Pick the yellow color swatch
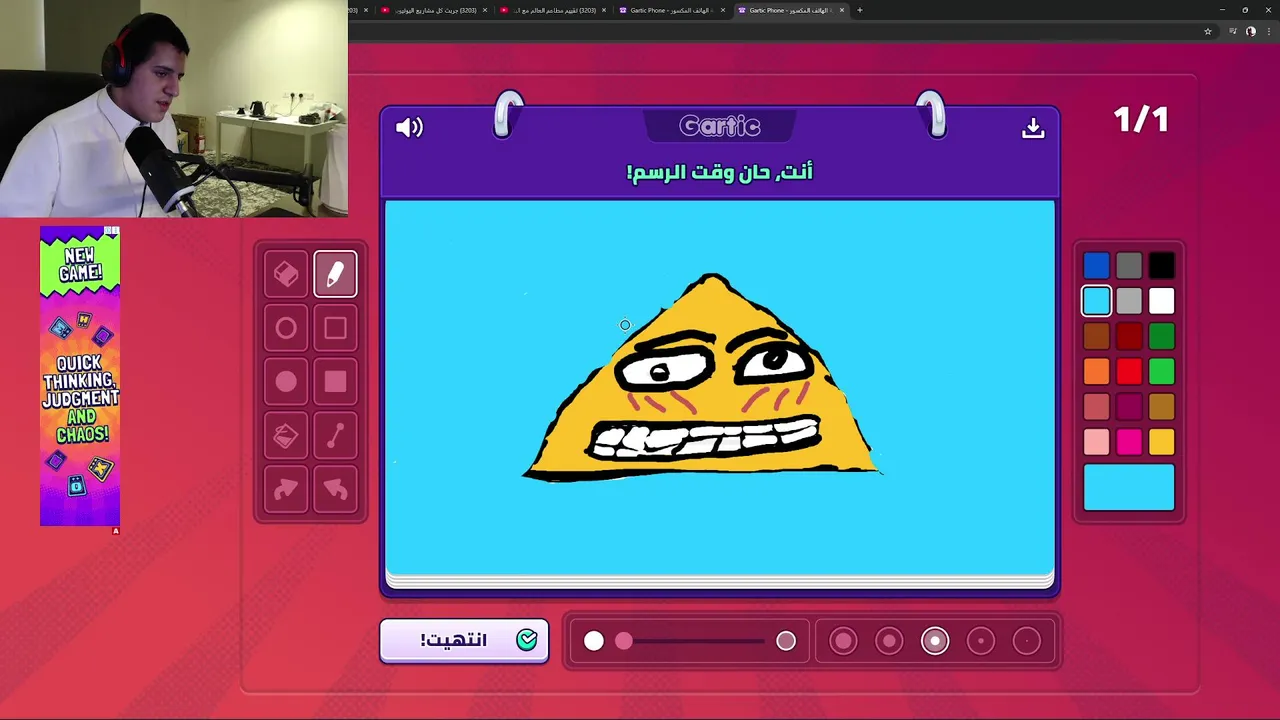1280x720 pixels. tap(1162, 441)
